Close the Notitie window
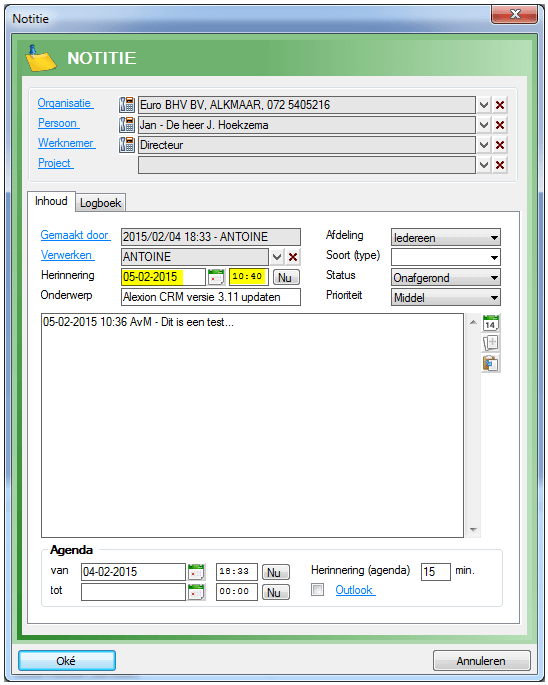This screenshot has width=548, height=685. point(515,14)
